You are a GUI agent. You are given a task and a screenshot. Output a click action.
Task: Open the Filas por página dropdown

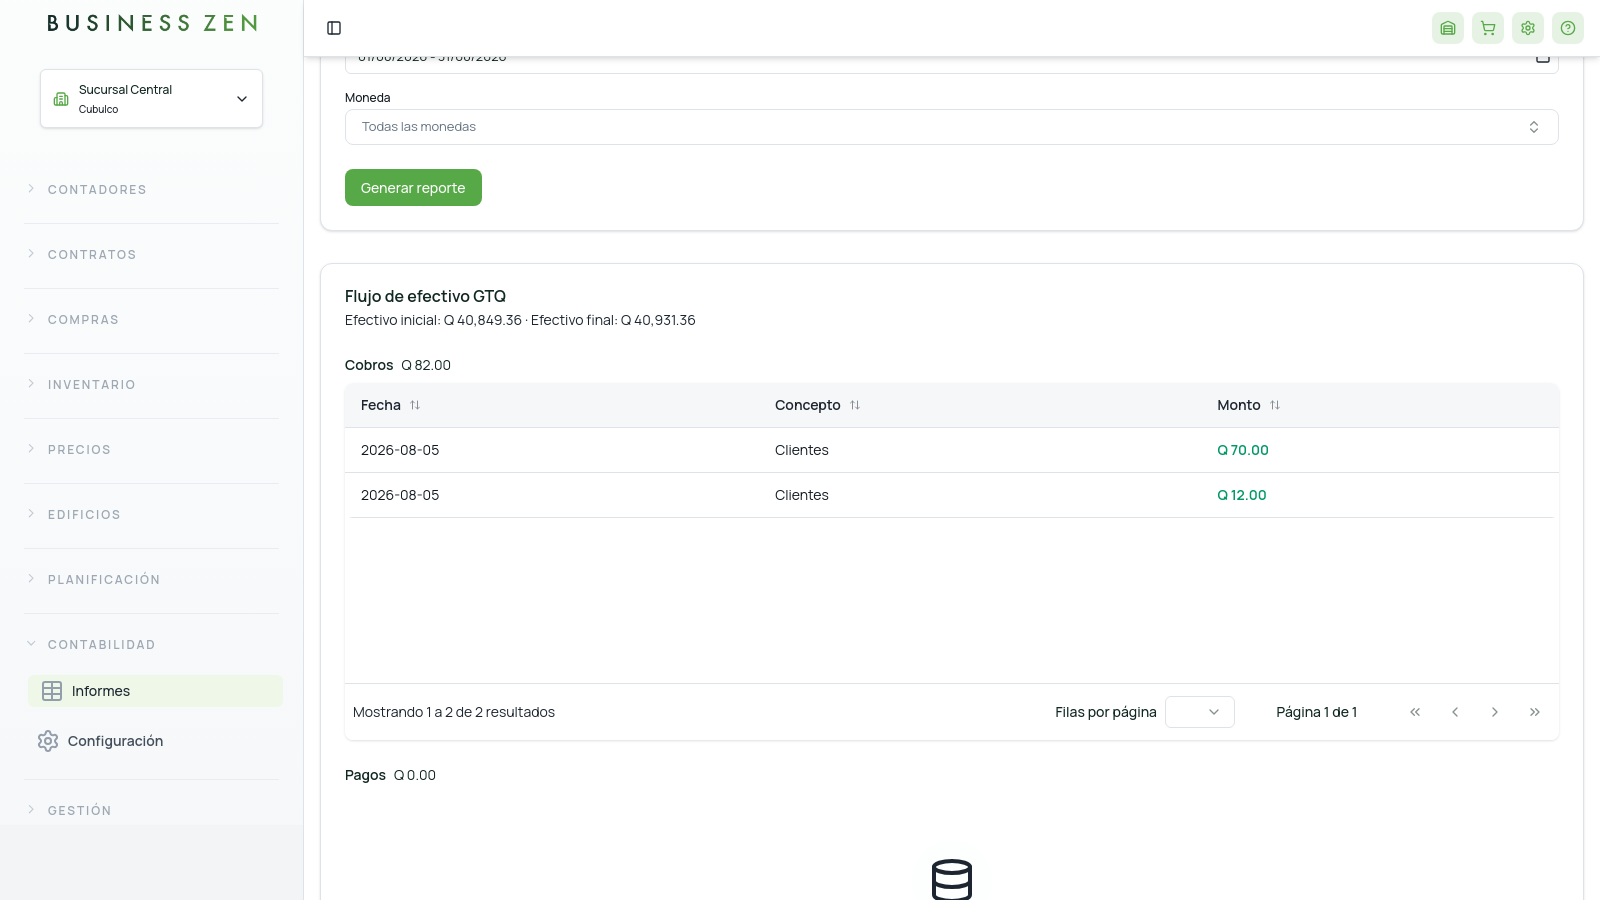1200,712
